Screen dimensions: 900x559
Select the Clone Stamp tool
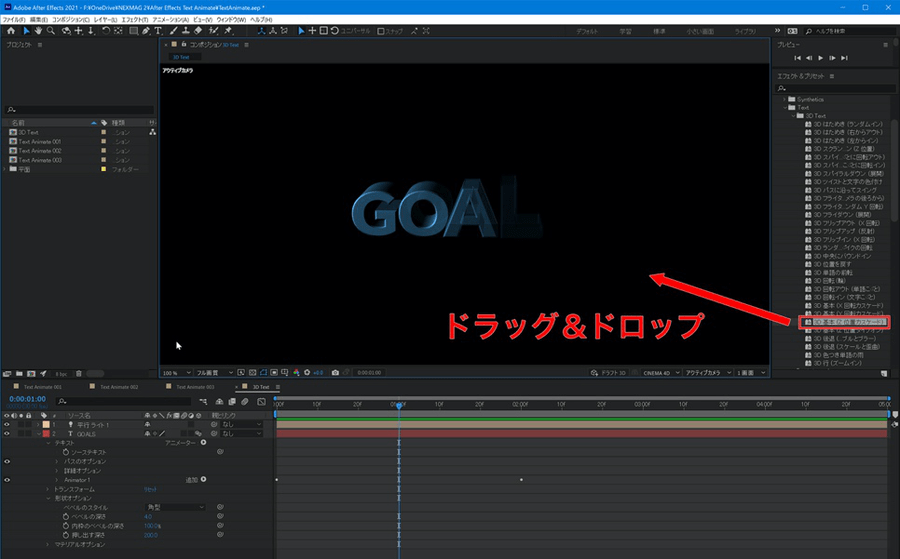[x=185, y=30]
